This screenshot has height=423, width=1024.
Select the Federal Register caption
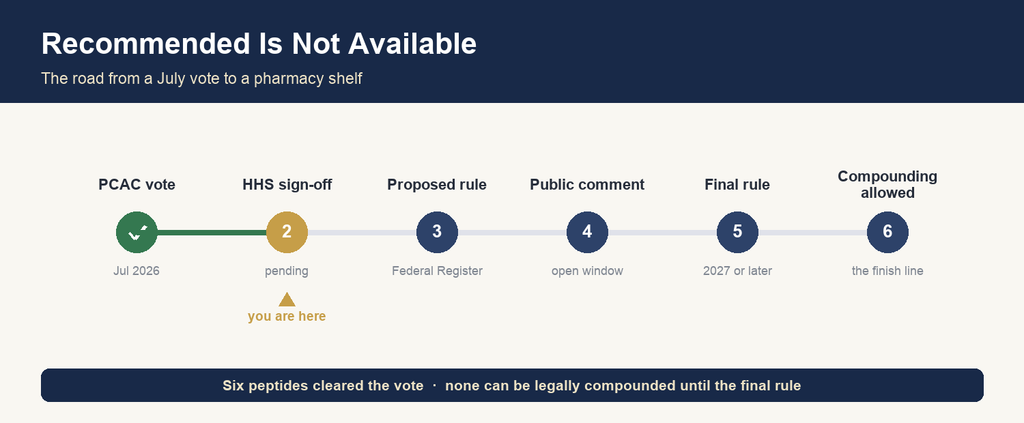[x=437, y=271]
